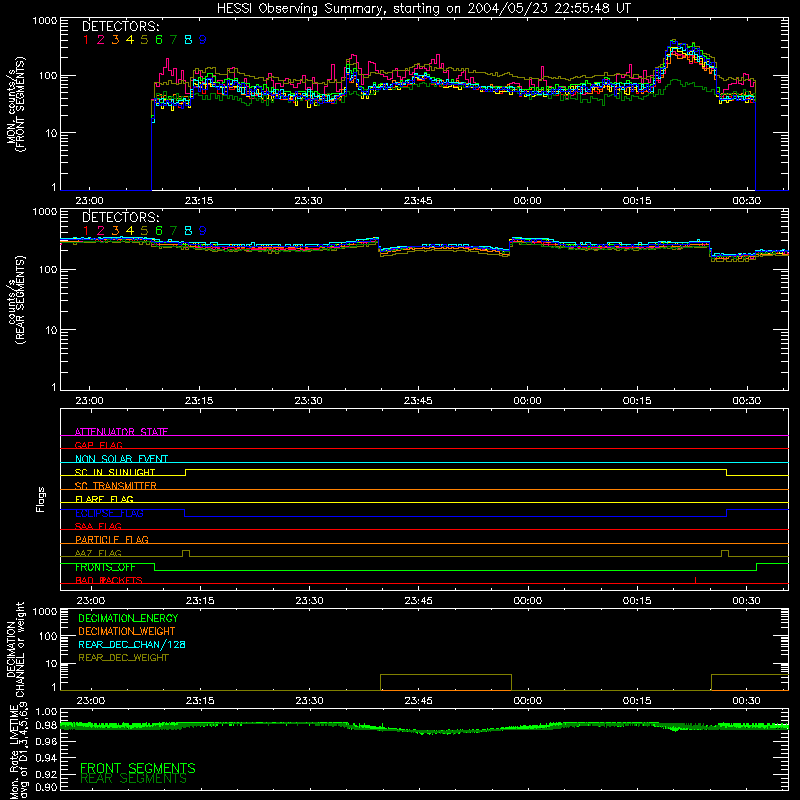
Task: Click the AAZ flag pulse near 23:13
Action: [186, 554]
